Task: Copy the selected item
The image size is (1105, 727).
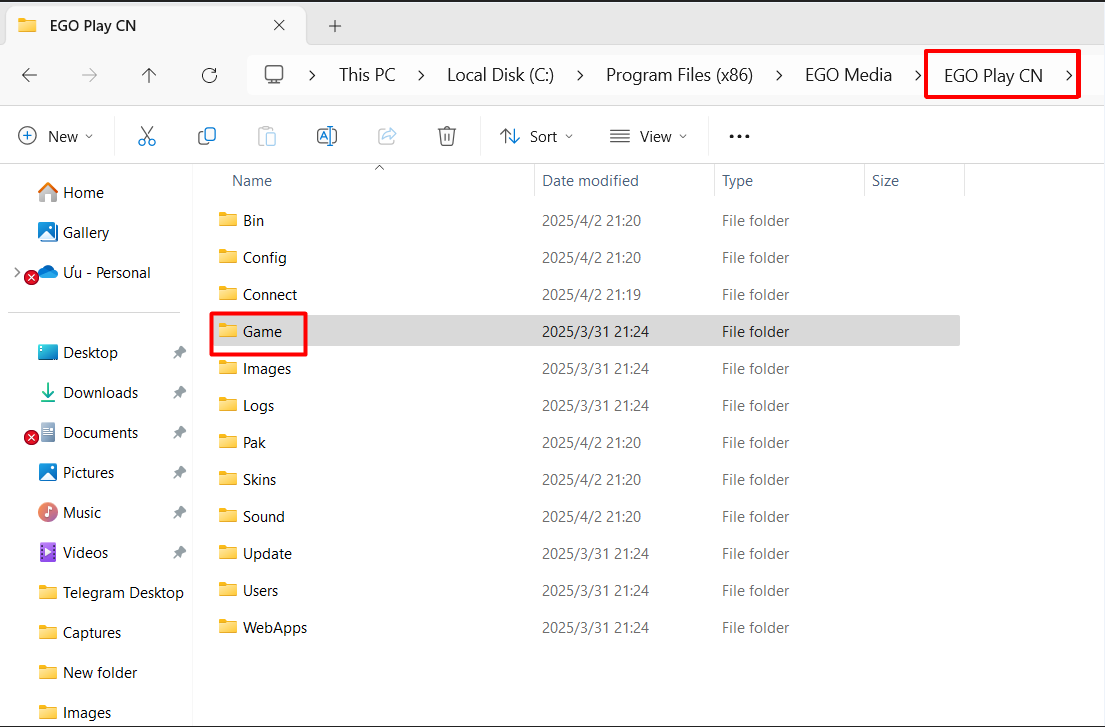Action: (206, 136)
